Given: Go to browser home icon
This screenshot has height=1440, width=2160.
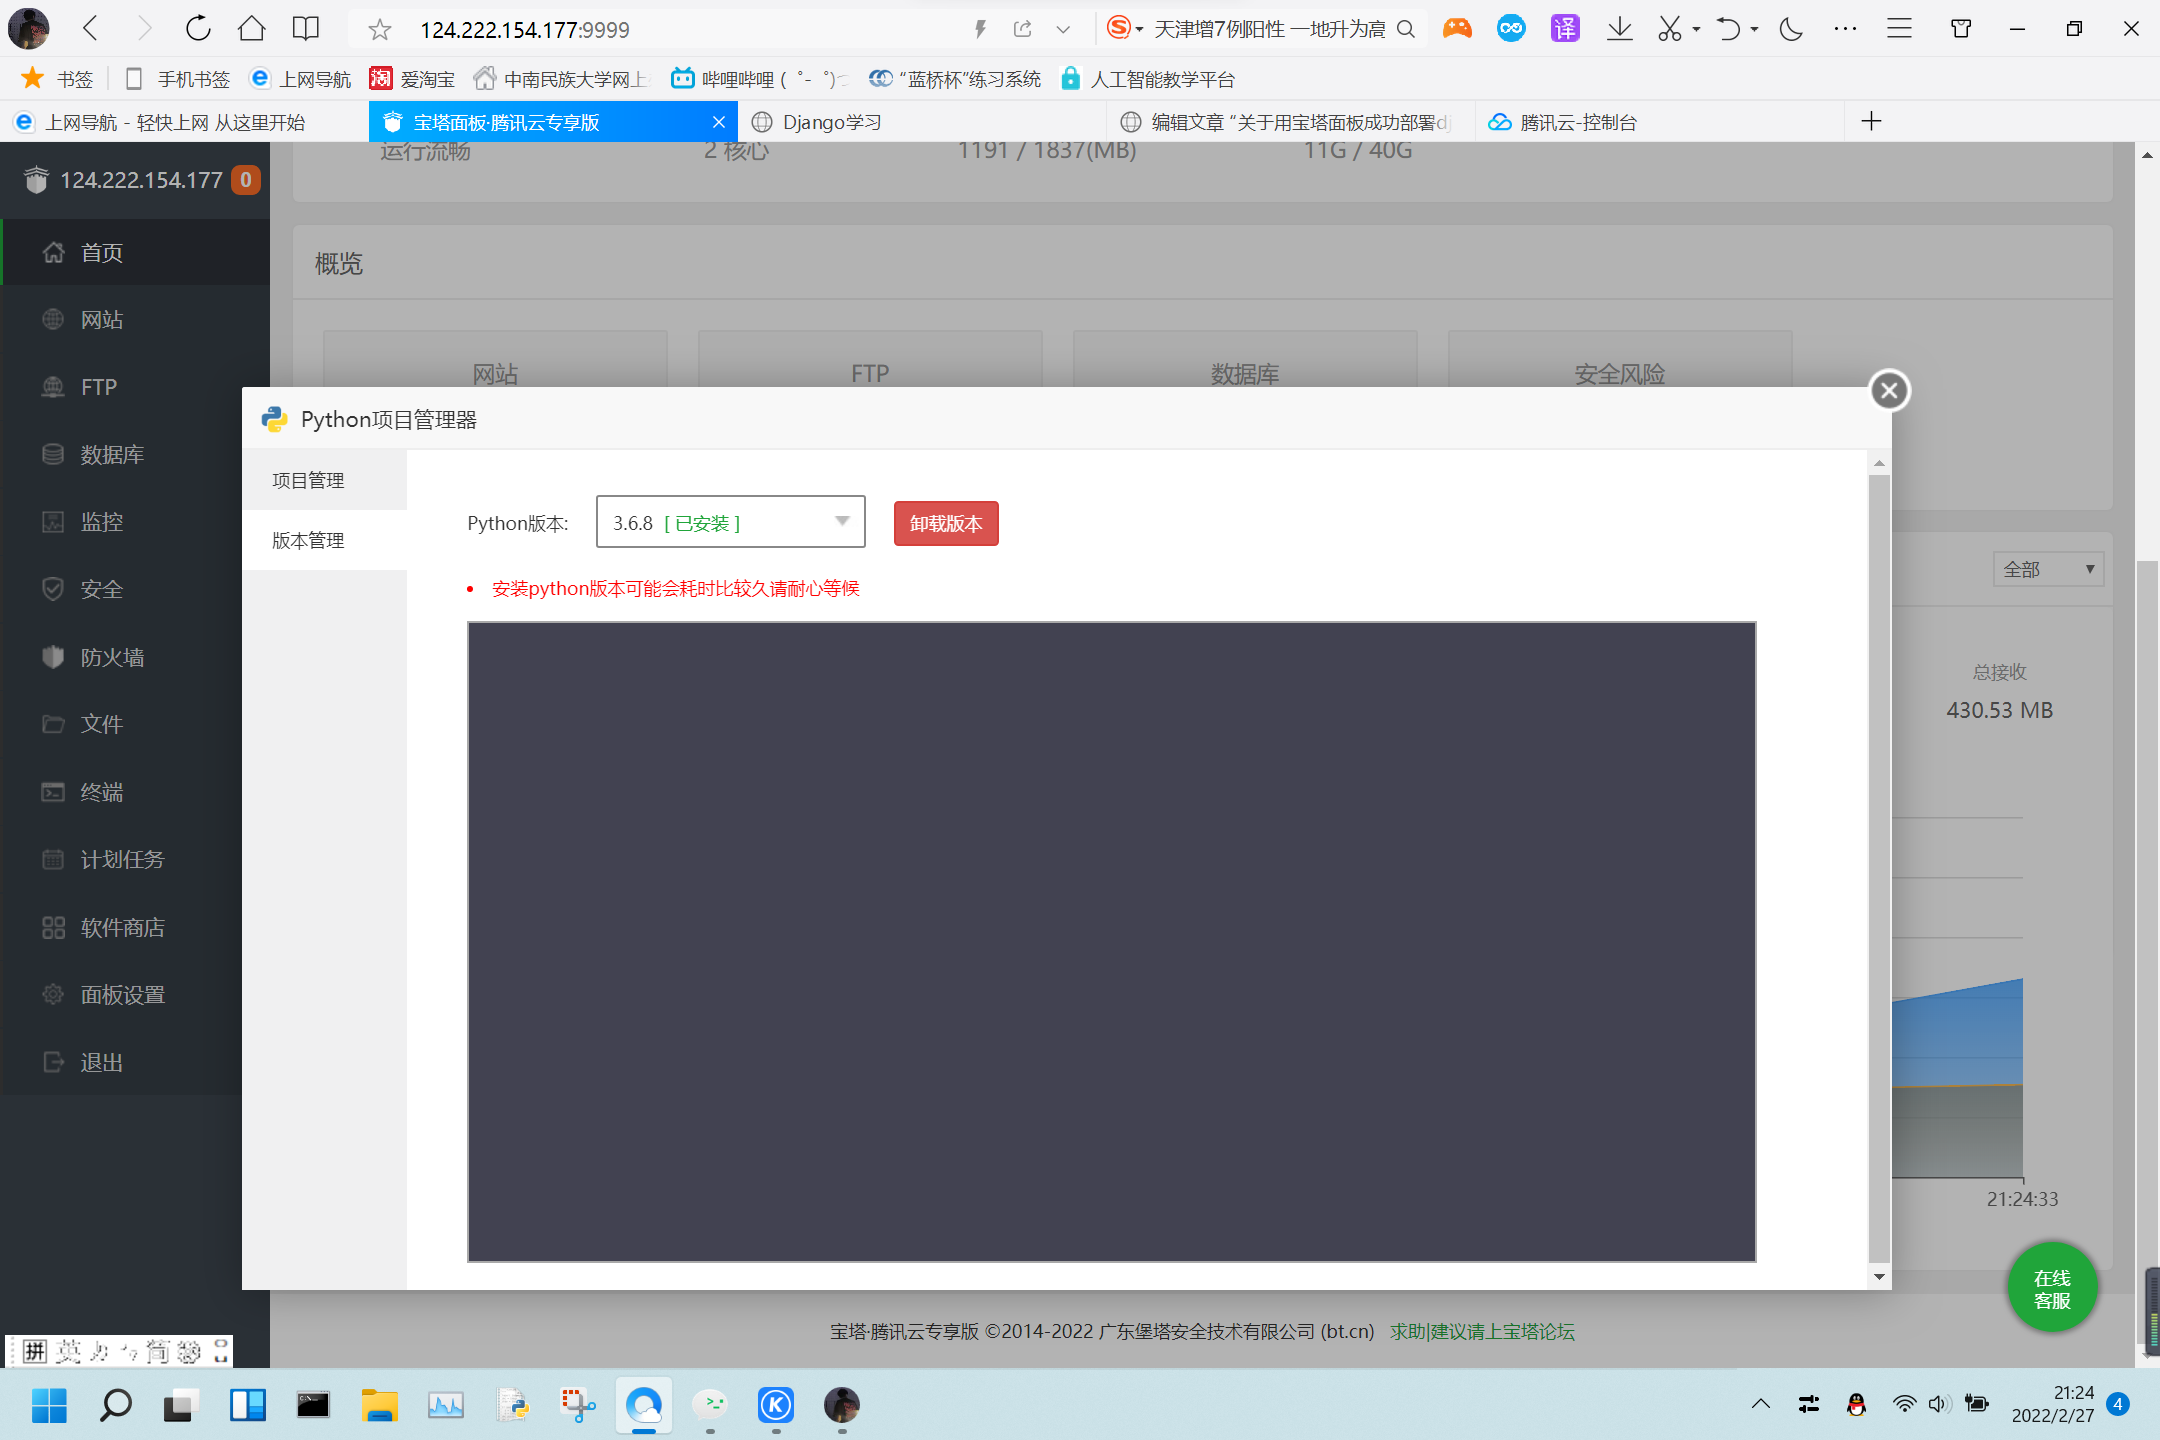Looking at the screenshot, I should (251, 28).
